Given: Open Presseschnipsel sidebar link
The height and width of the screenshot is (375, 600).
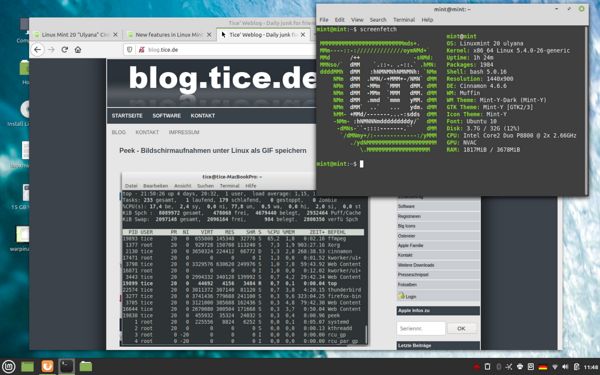Looking at the screenshot, I should pos(438,274).
